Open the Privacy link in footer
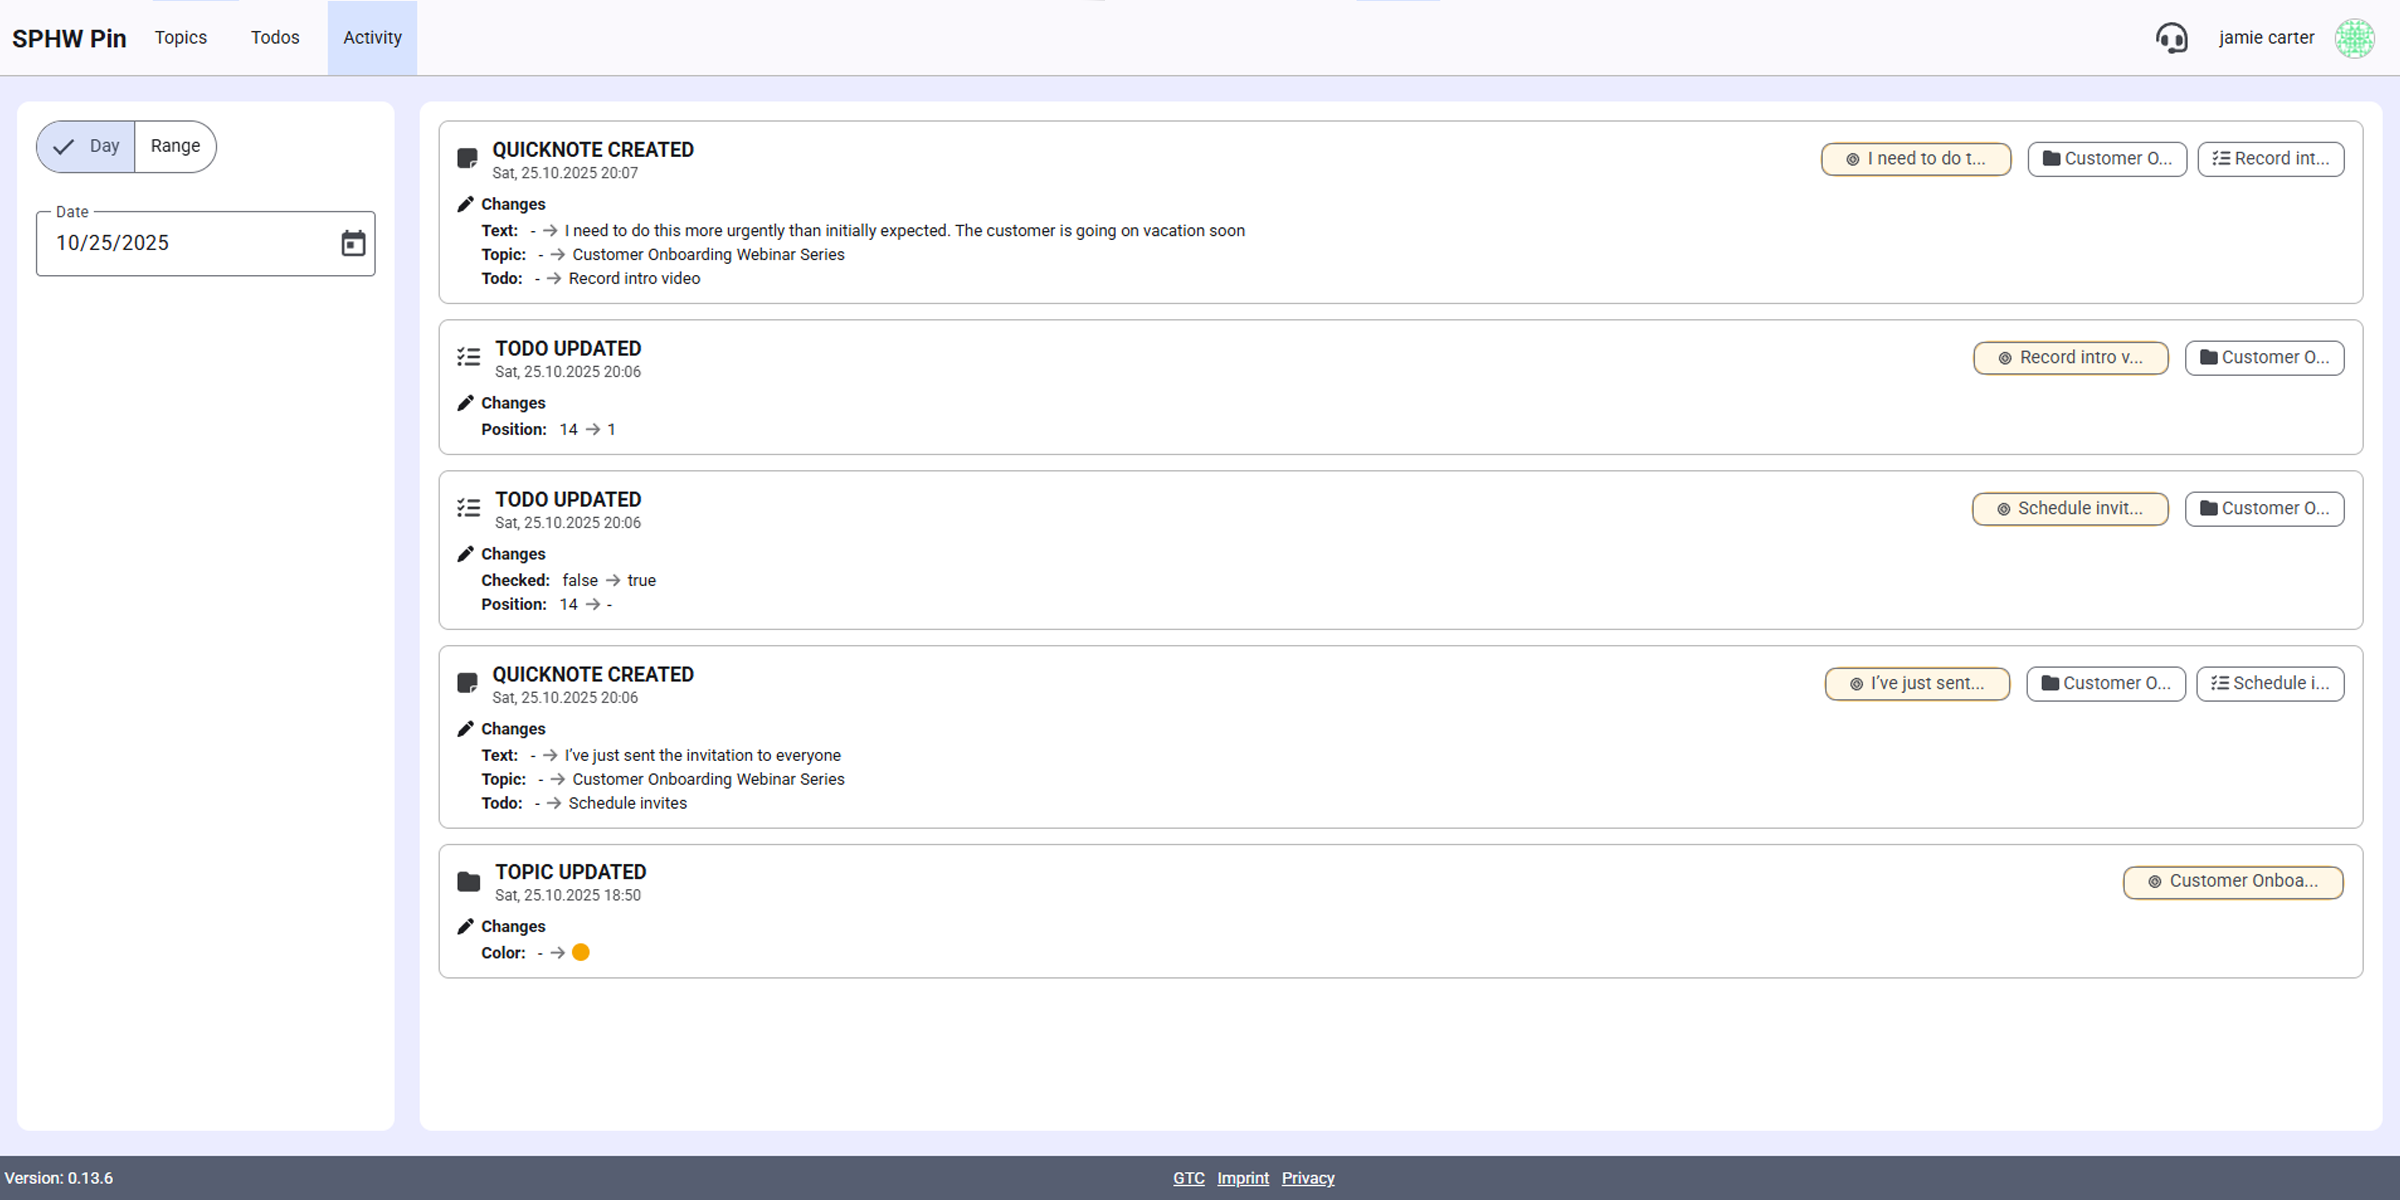The height and width of the screenshot is (1200, 2400). pos(1307,1178)
